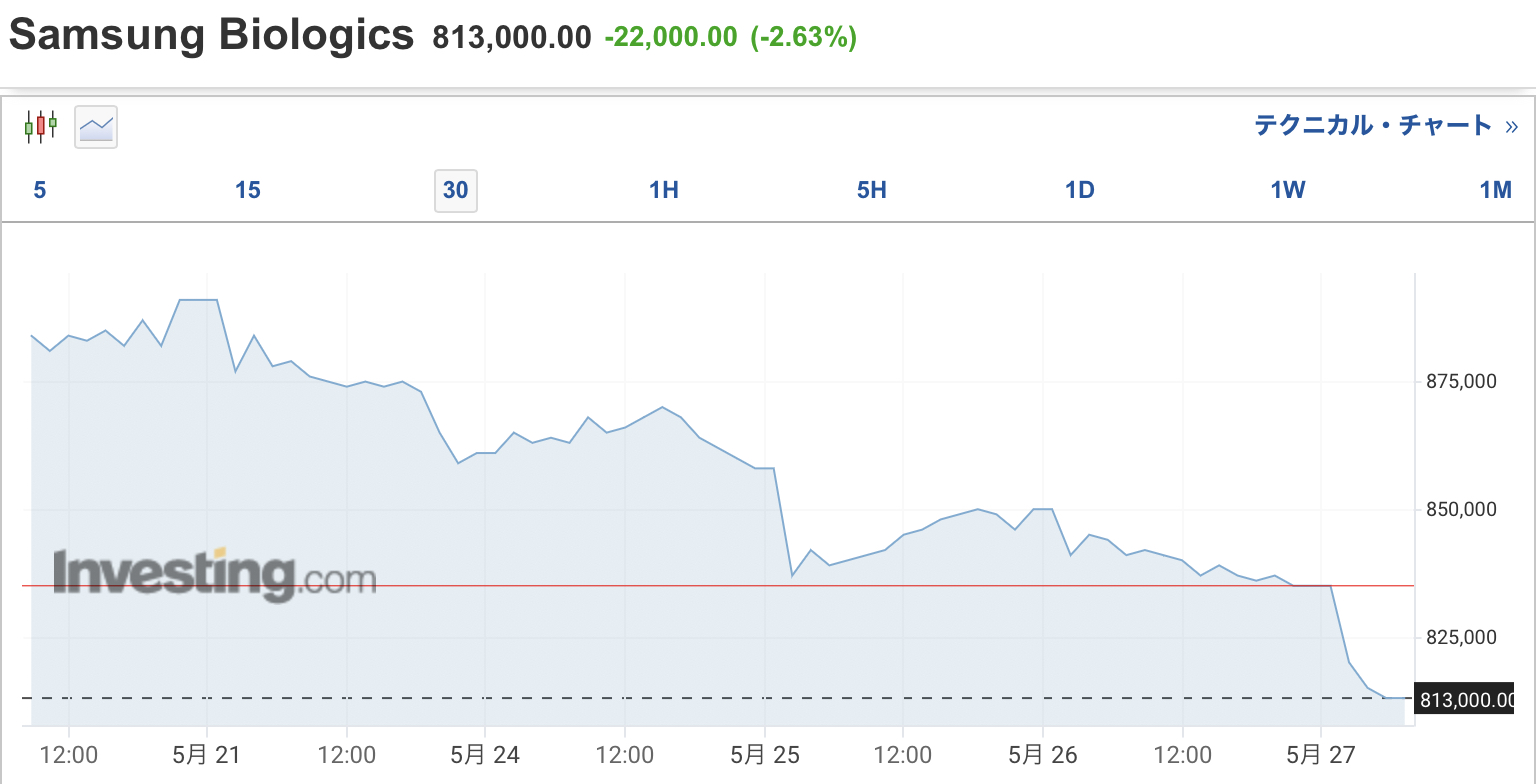Select the 5 minute interval
Screen dimensions: 1536x784
pyautogui.click(x=40, y=190)
